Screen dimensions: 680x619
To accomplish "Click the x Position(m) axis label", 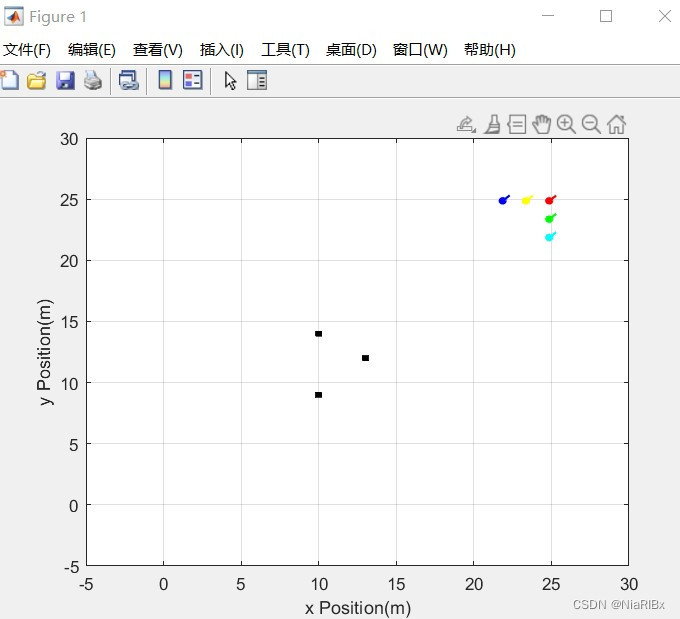I will click(358, 608).
